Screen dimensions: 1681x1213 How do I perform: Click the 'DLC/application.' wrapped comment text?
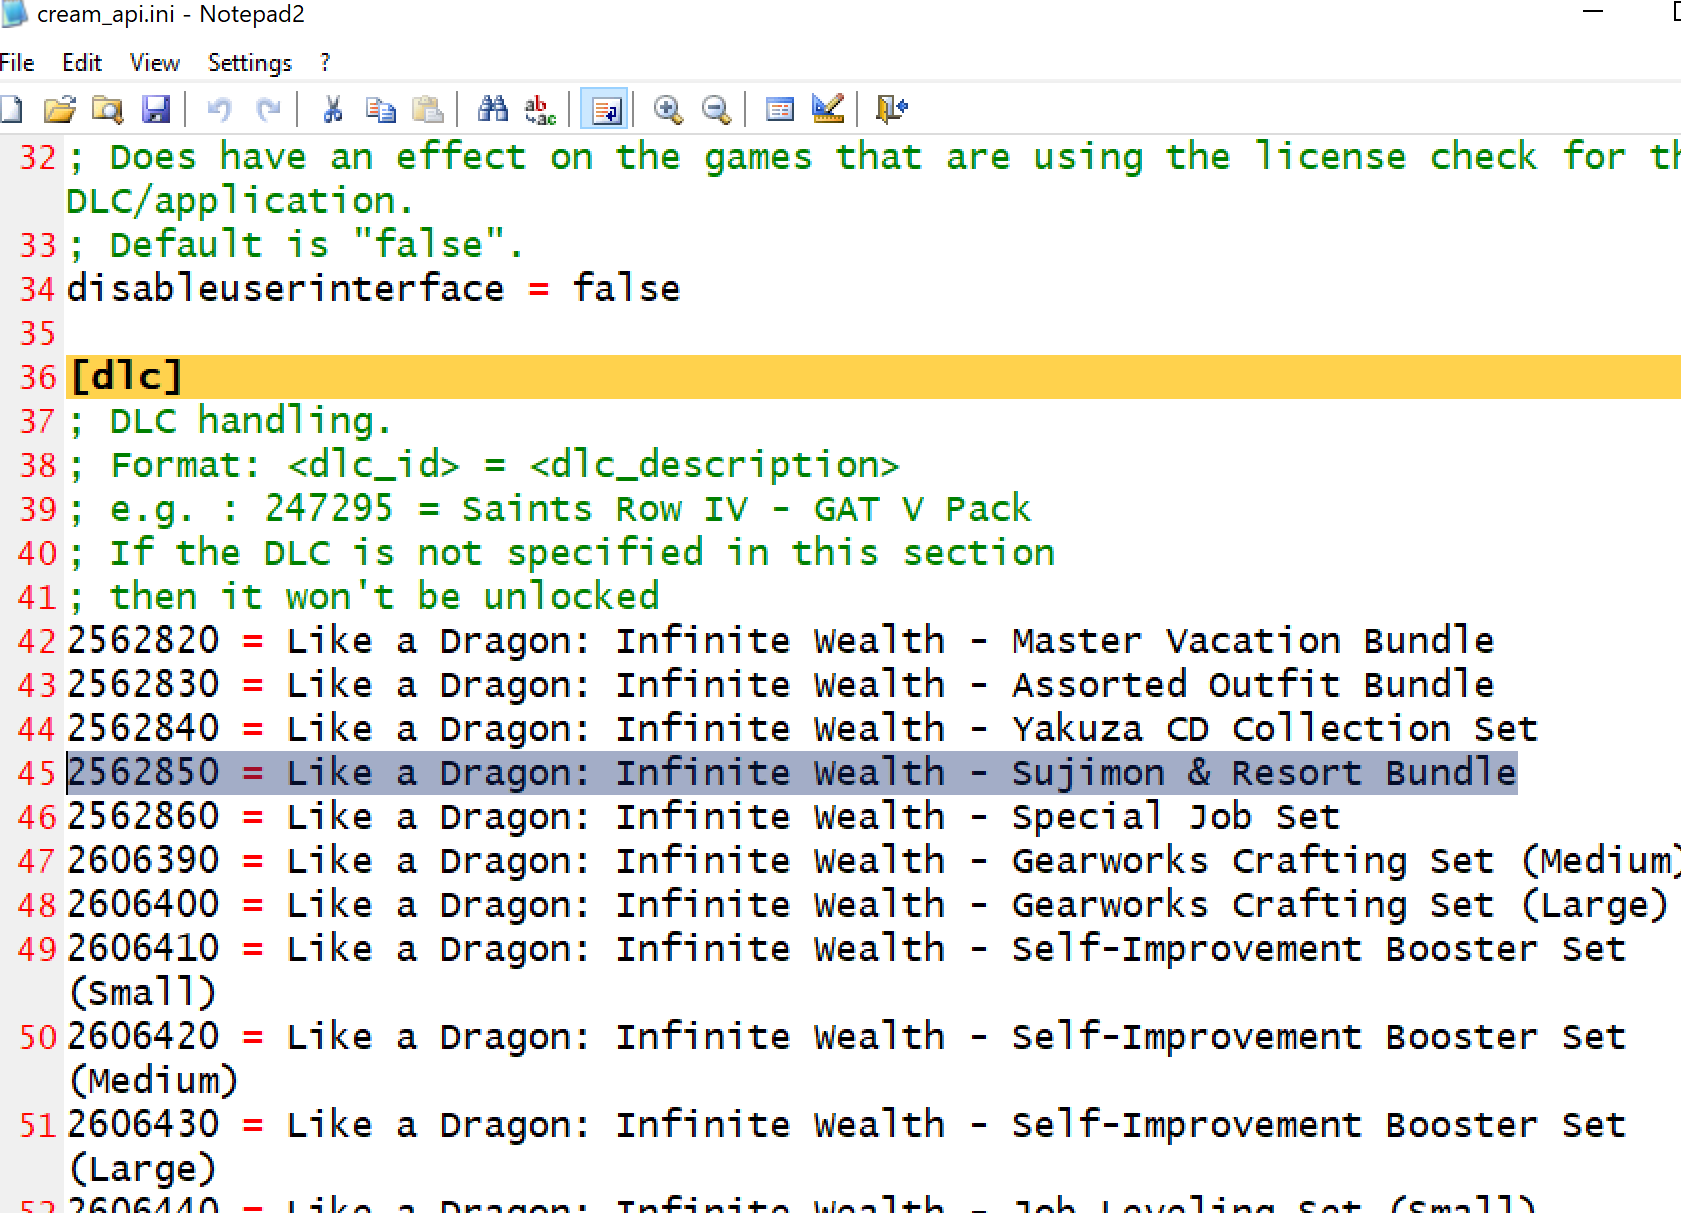[x=240, y=201]
